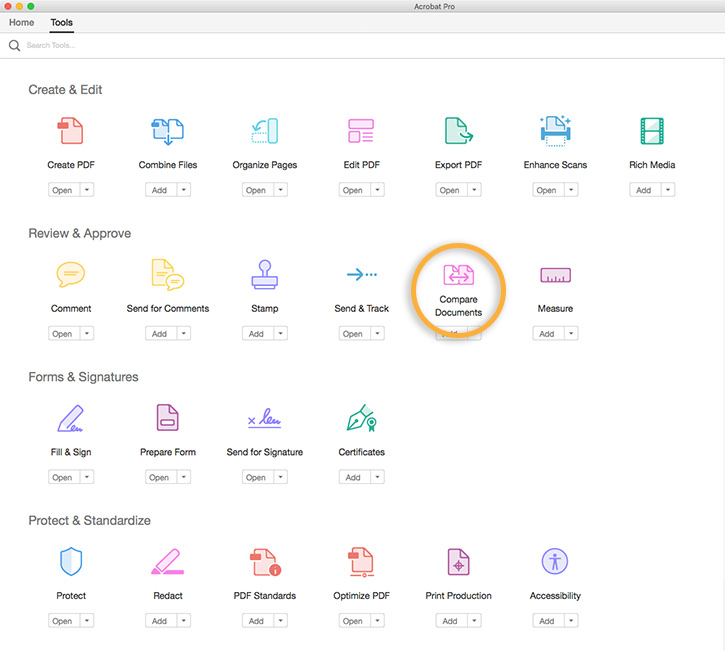Viewport: 725px width, 651px height.
Task: Click the Enhance Scans label text
Action: (x=555, y=165)
